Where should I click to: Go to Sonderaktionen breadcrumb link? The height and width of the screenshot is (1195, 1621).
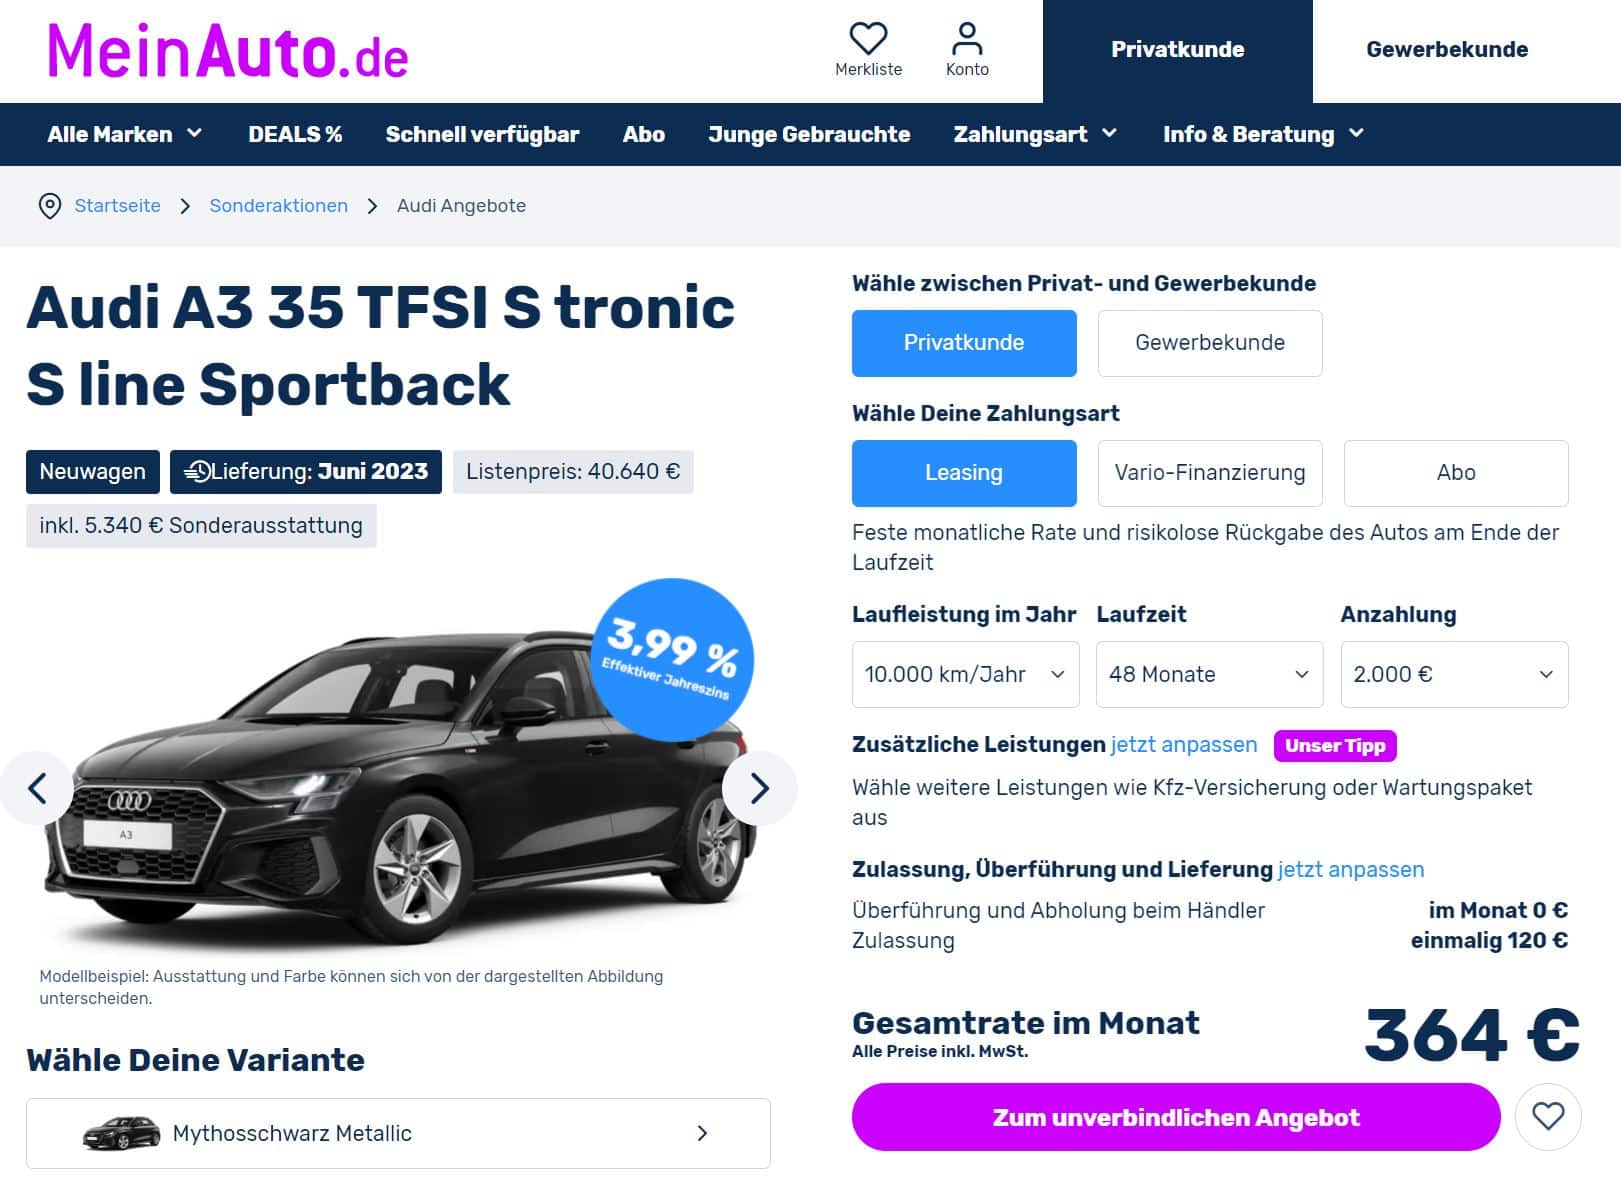pyautogui.click(x=278, y=206)
